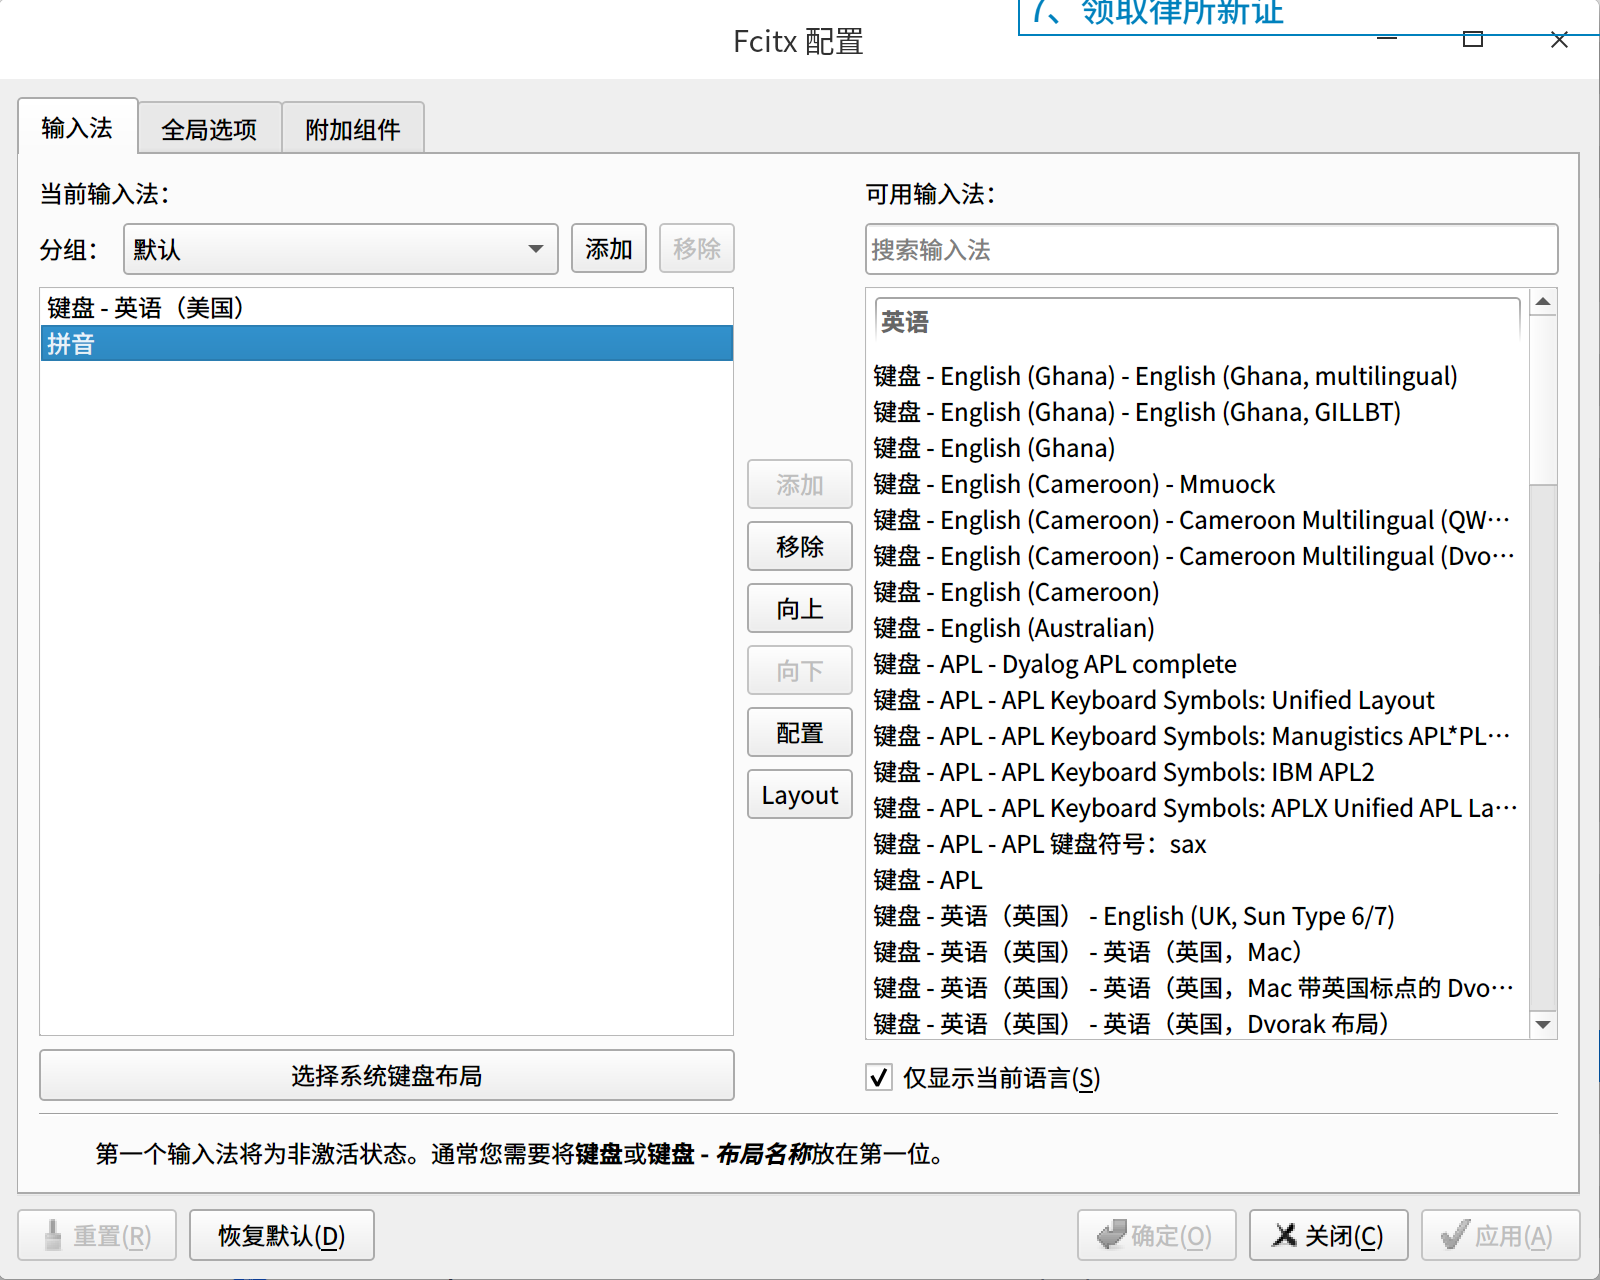Select APL Keyboard Symbols: IBM APL2
1600x1280 pixels.
click(x=1197, y=772)
